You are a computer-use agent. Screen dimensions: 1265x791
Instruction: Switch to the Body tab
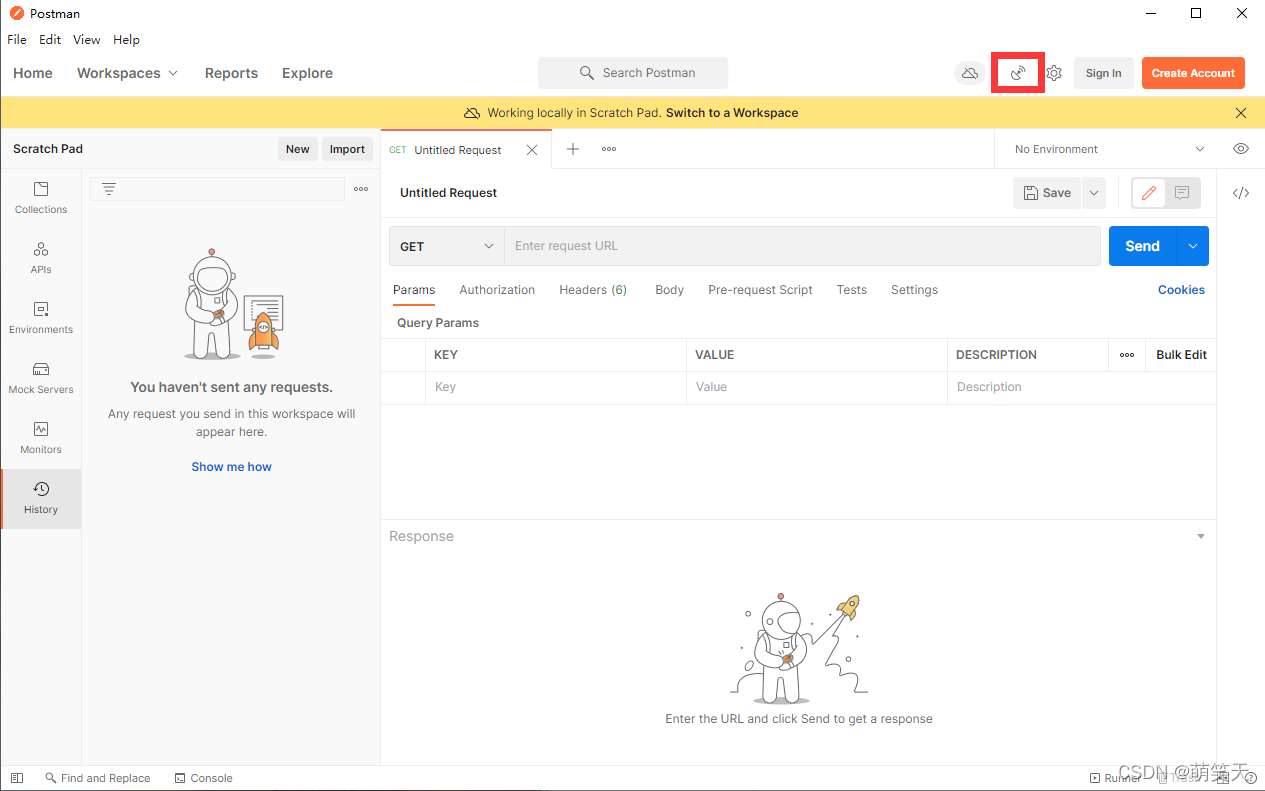670,290
